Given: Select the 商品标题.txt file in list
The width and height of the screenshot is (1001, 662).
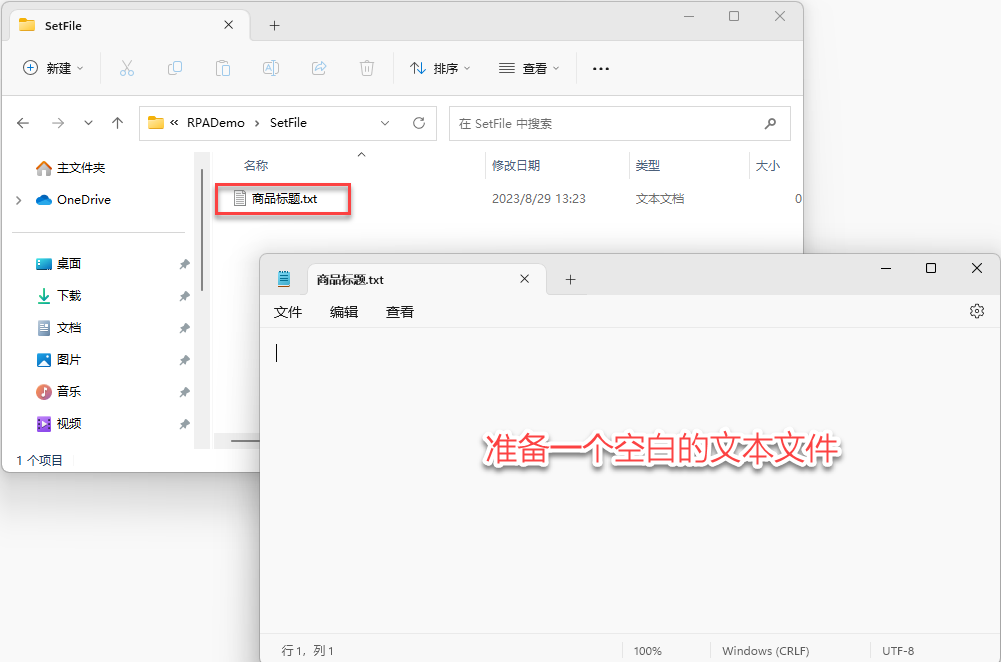Looking at the screenshot, I should (284, 199).
